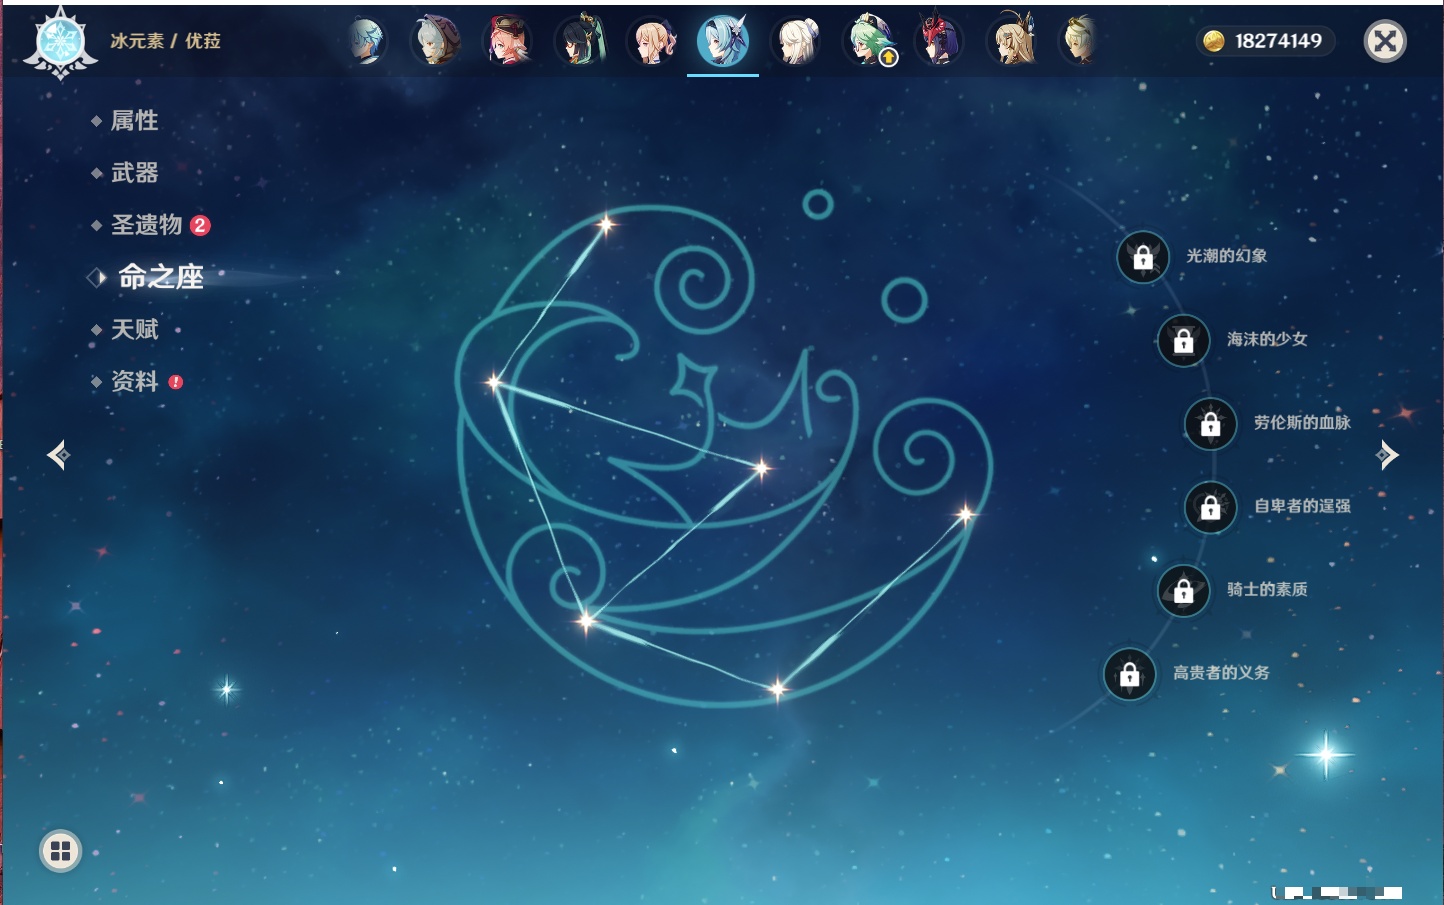Open the 自卑者的逞强 constellation label

1302,506
